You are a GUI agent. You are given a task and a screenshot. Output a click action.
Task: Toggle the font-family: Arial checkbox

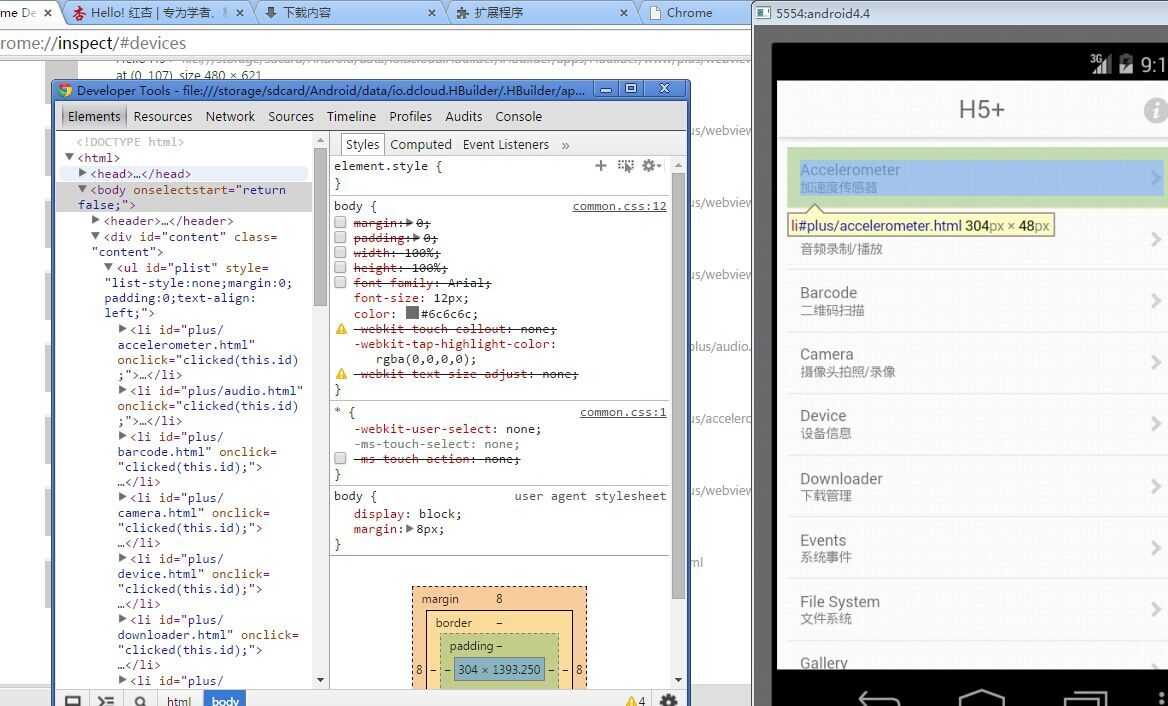[x=340, y=282]
